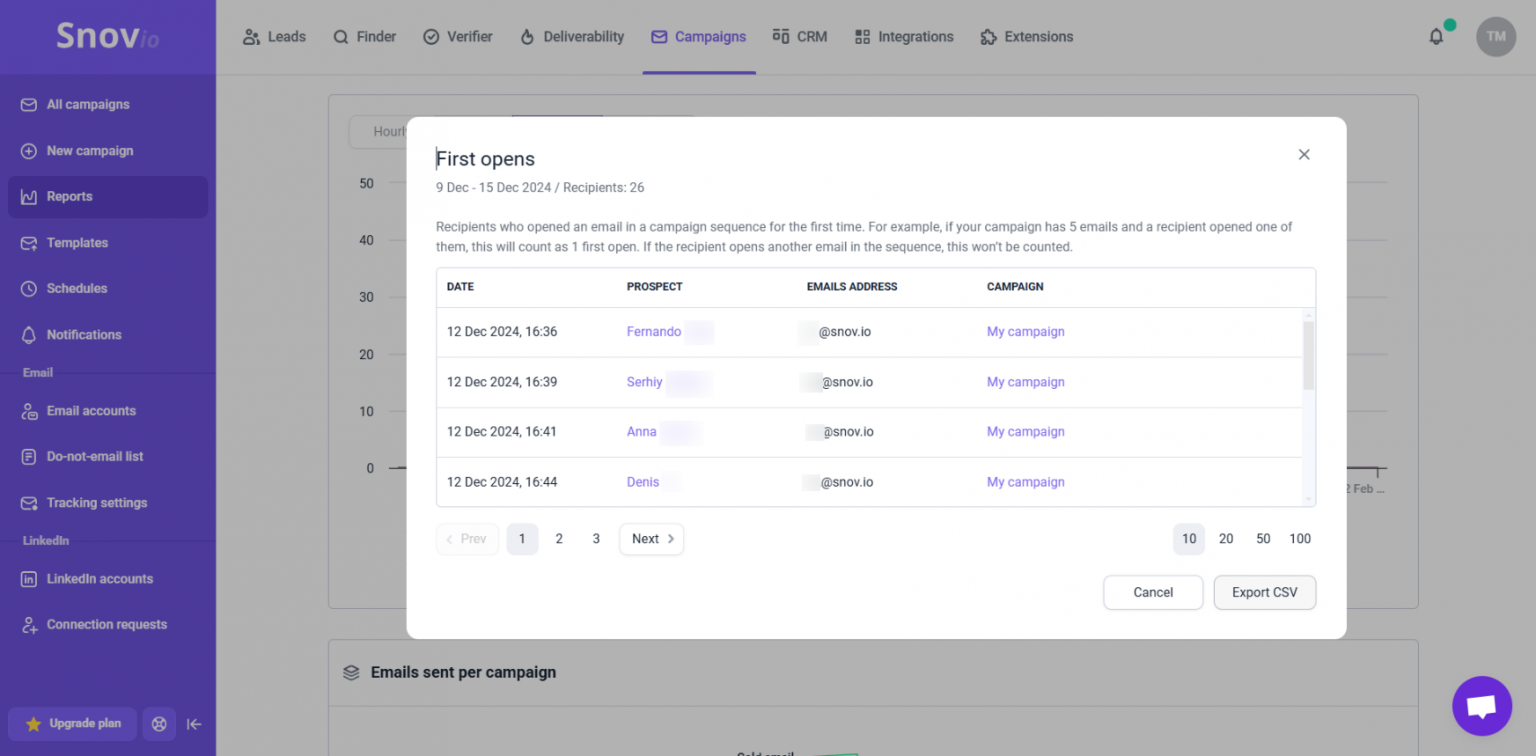Viewport: 1536px width, 756px height.
Task: Show 50 rows per page
Action: click(1263, 539)
